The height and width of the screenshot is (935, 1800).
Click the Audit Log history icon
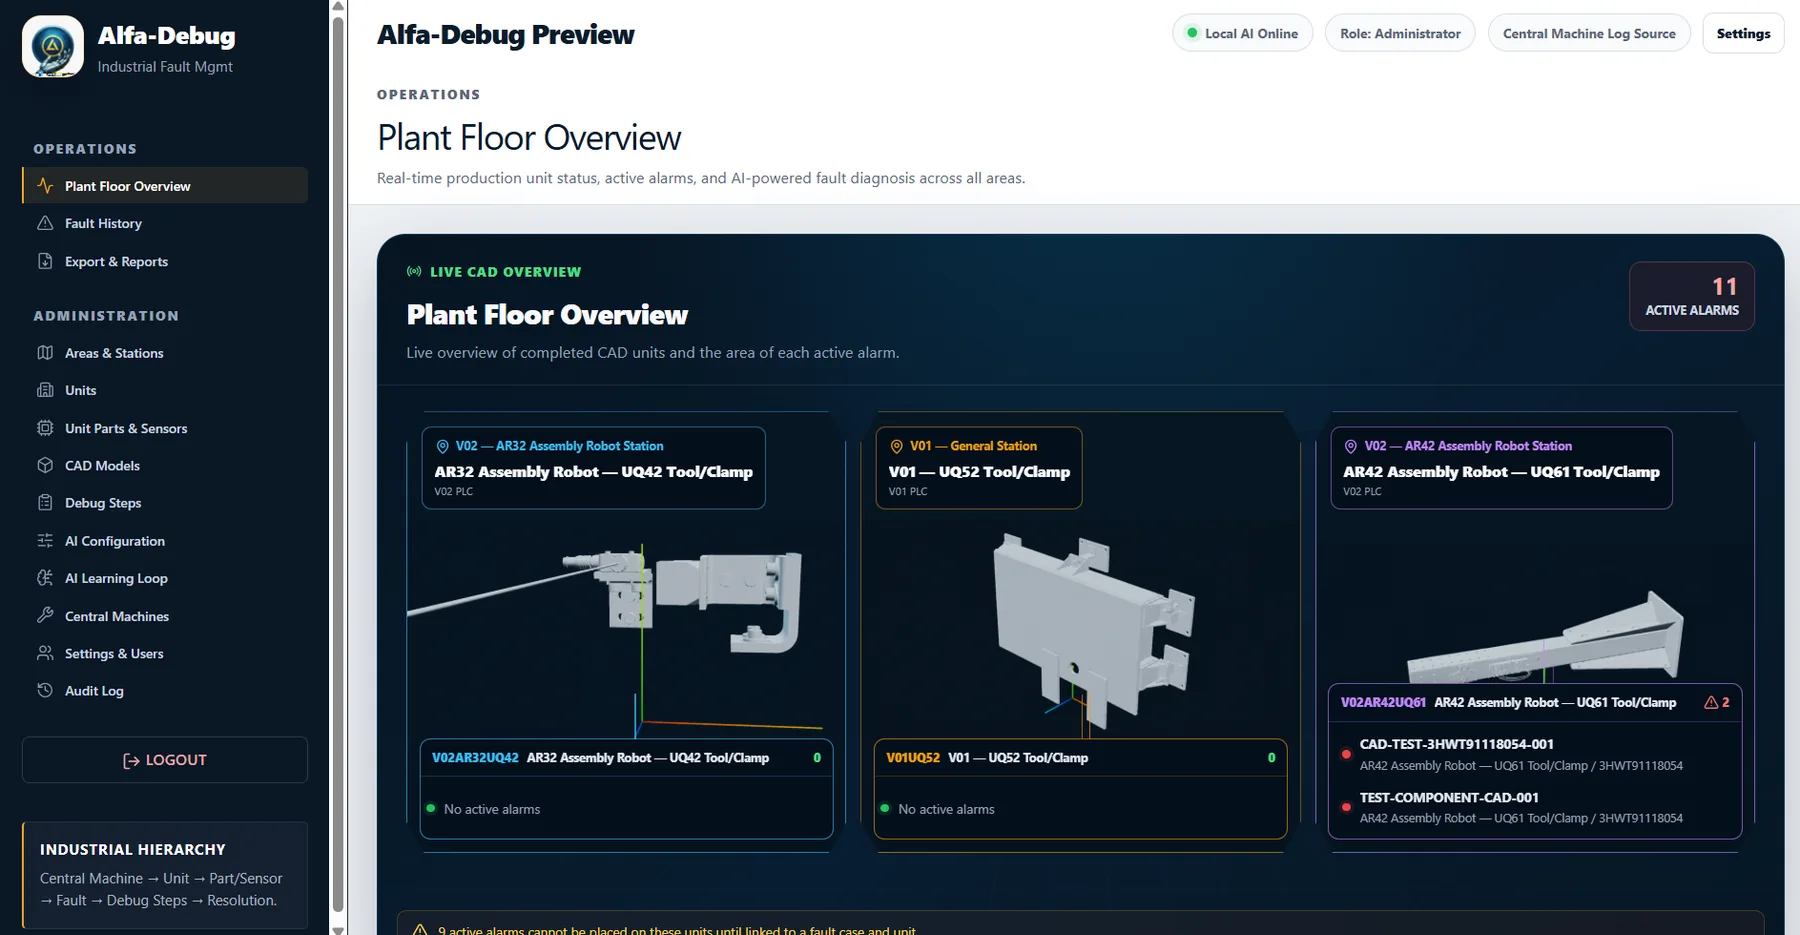45,691
